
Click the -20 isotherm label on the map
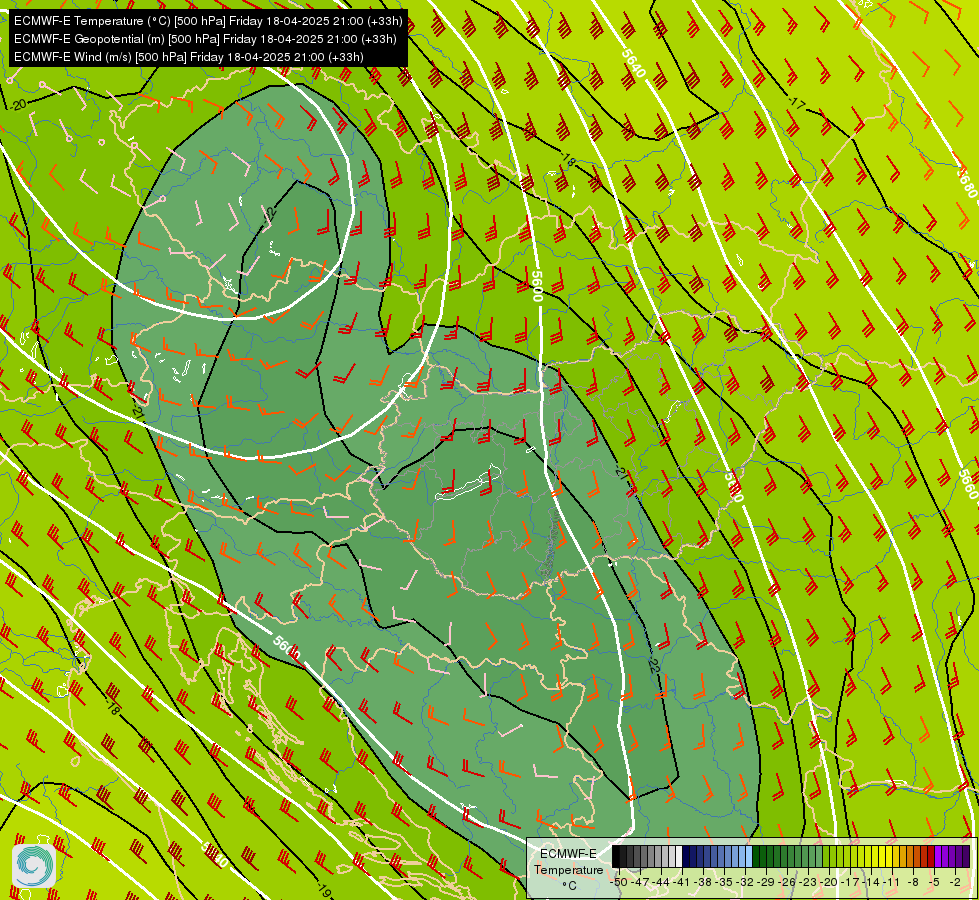click(18, 104)
